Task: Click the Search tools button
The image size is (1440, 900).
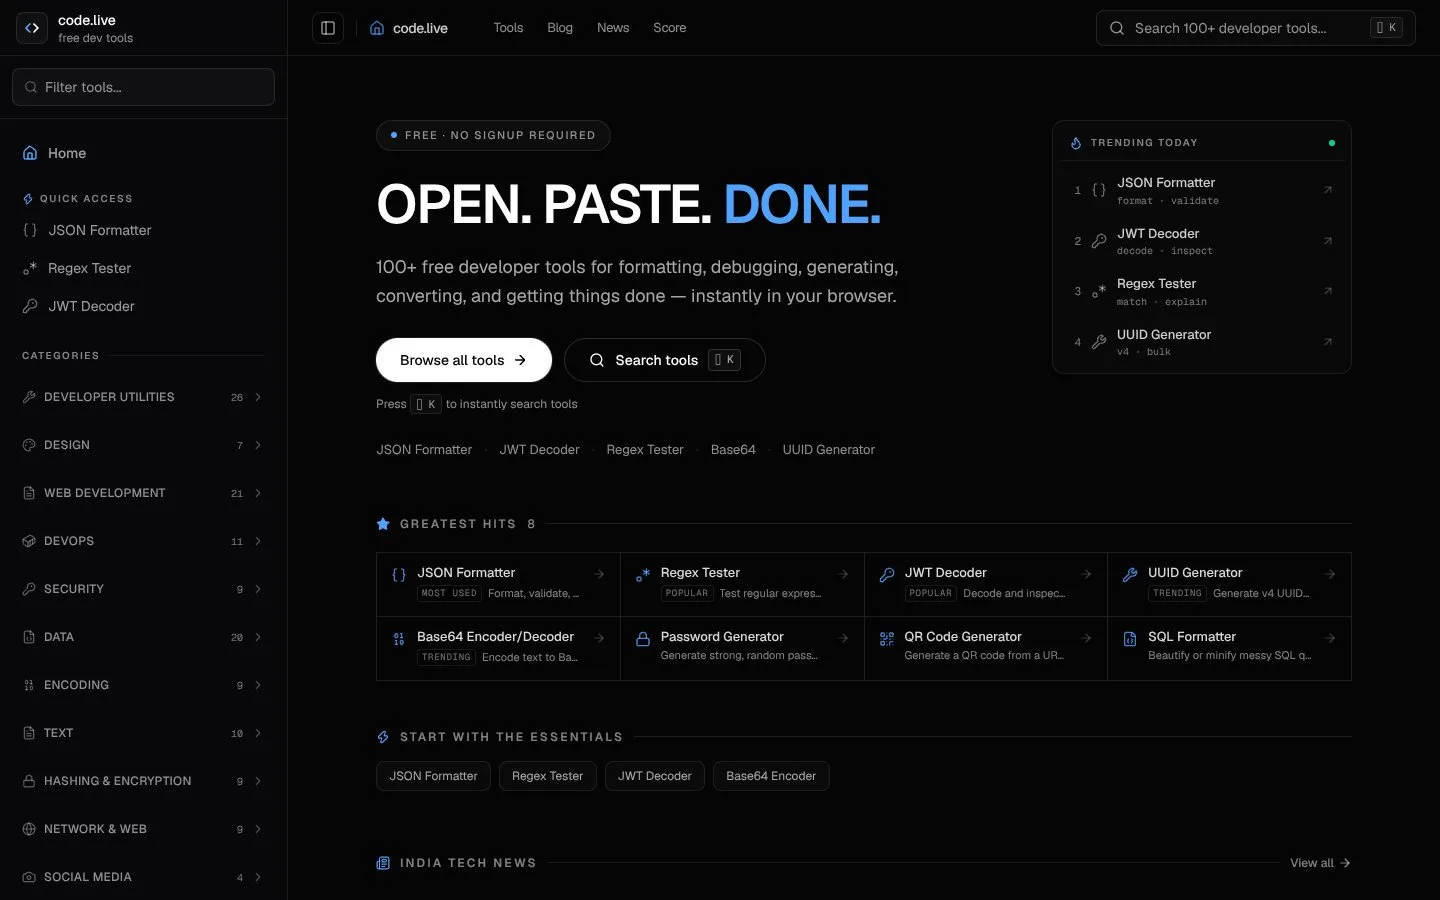Action: [x=665, y=360]
